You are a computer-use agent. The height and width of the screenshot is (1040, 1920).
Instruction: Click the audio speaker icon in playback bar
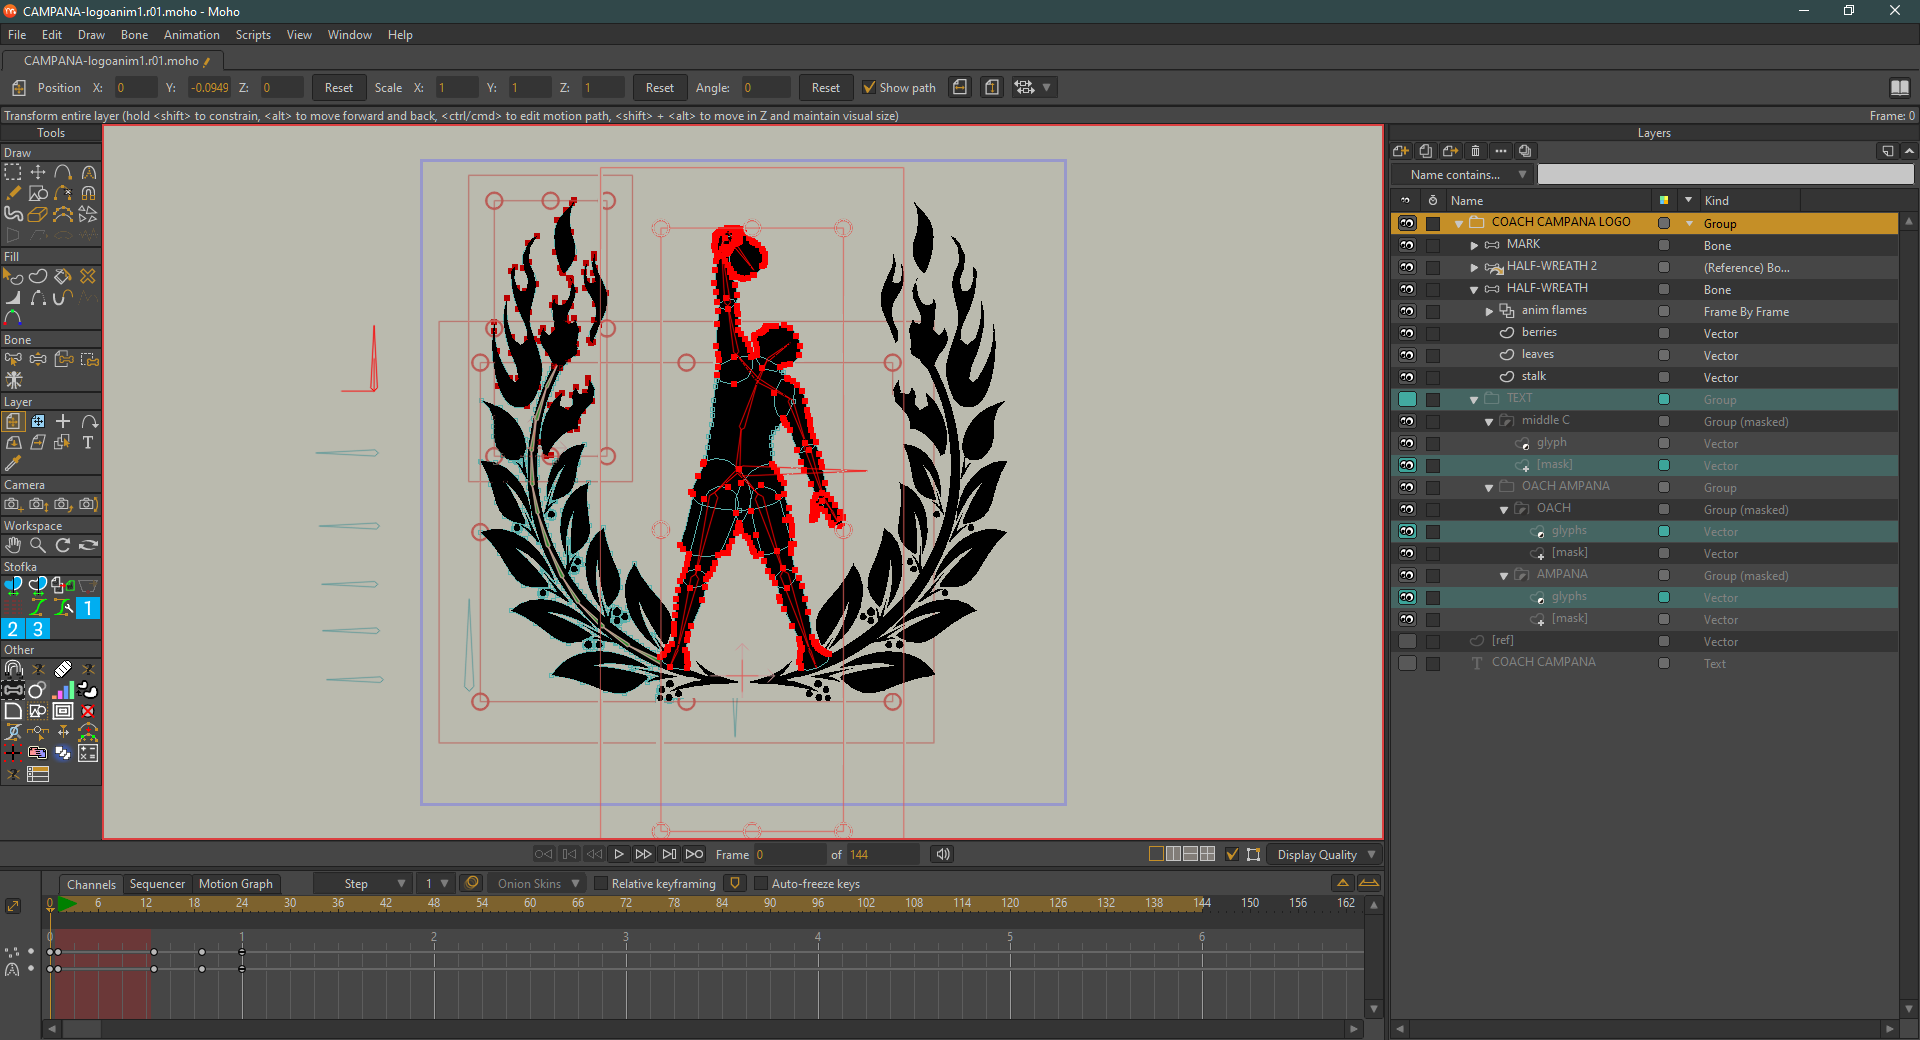coord(942,854)
